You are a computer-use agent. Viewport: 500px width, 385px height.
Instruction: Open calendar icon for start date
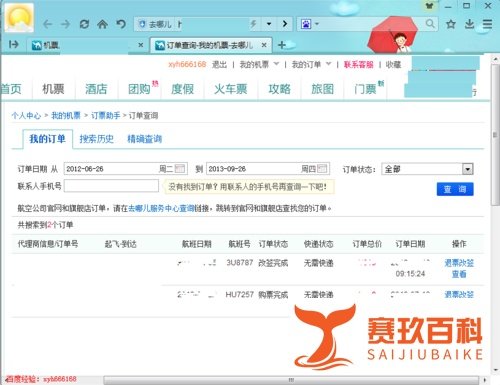[180, 168]
